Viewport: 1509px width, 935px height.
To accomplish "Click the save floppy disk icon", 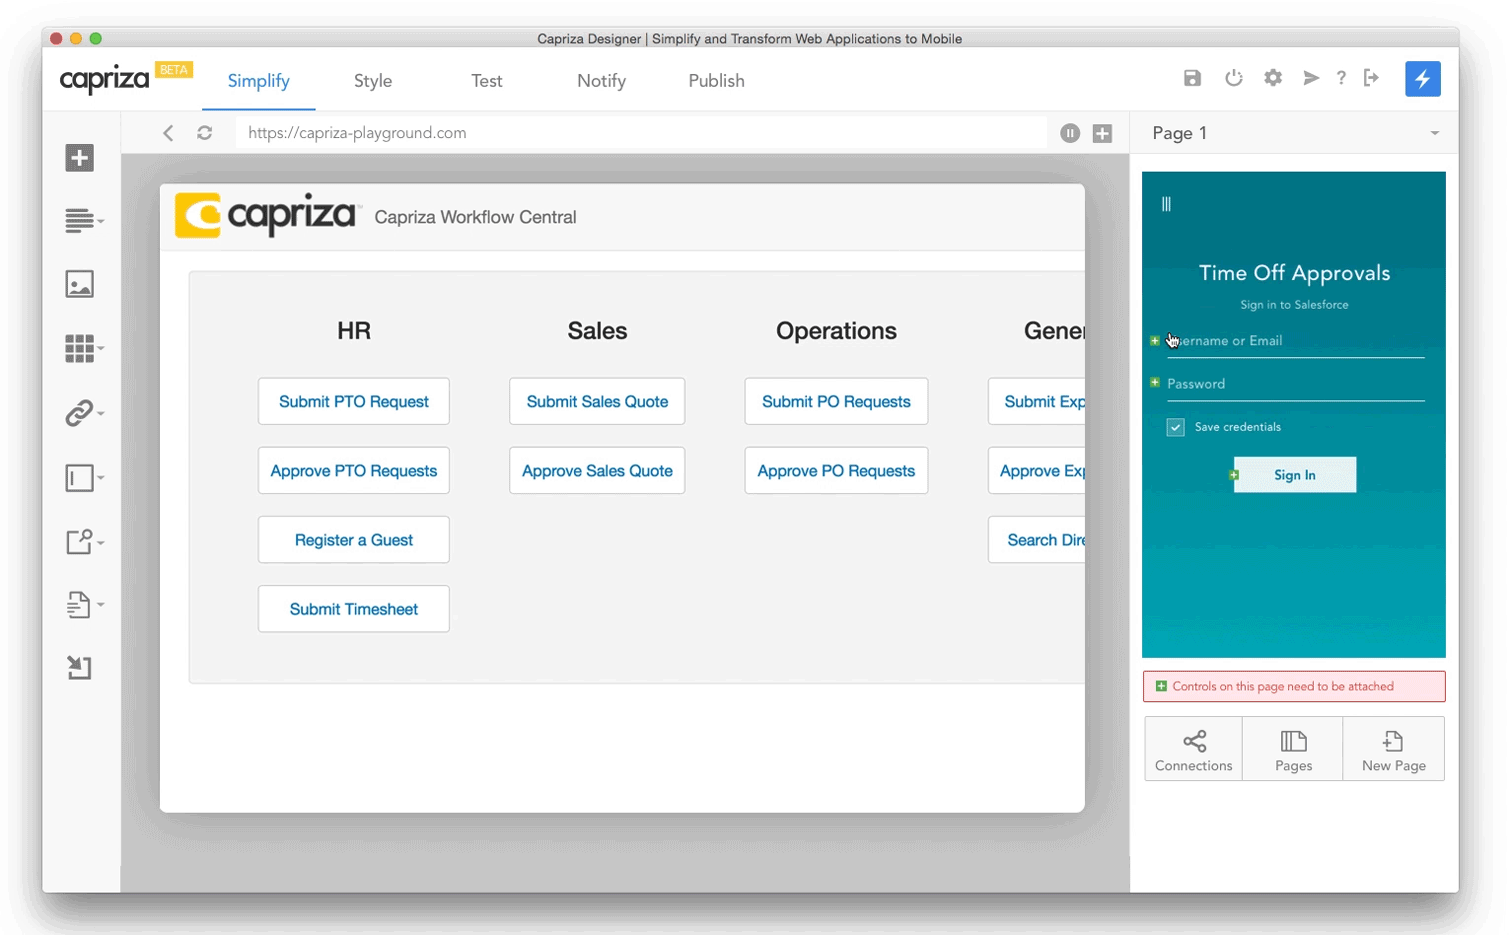I will pos(1192,78).
